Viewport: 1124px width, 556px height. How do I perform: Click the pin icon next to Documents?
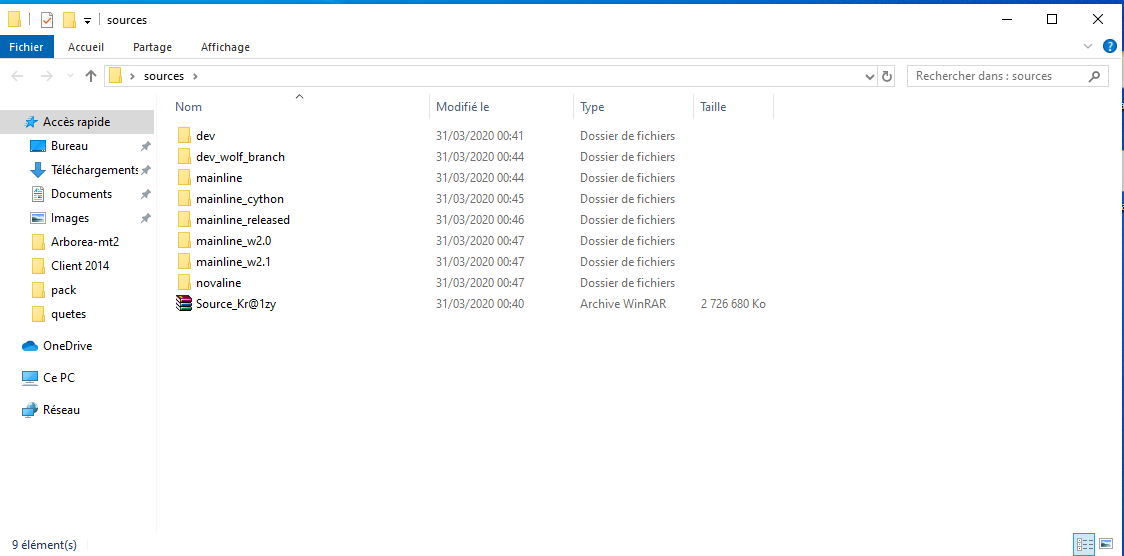pyautogui.click(x=146, y=194)
